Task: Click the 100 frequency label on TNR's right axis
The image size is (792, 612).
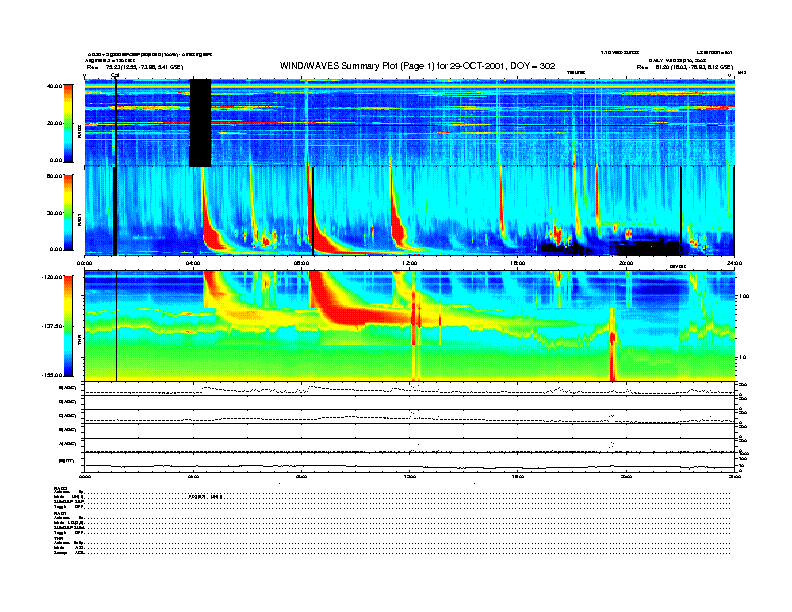Action: (x=743, y=296)
